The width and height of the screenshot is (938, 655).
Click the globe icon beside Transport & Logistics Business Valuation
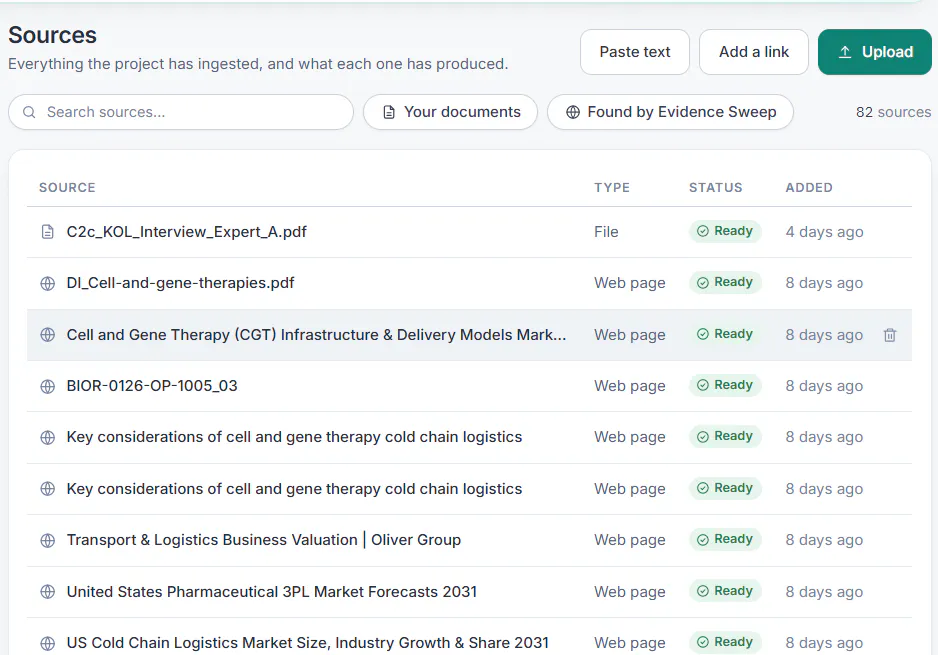pyautogui.click(x=47, y=541)
